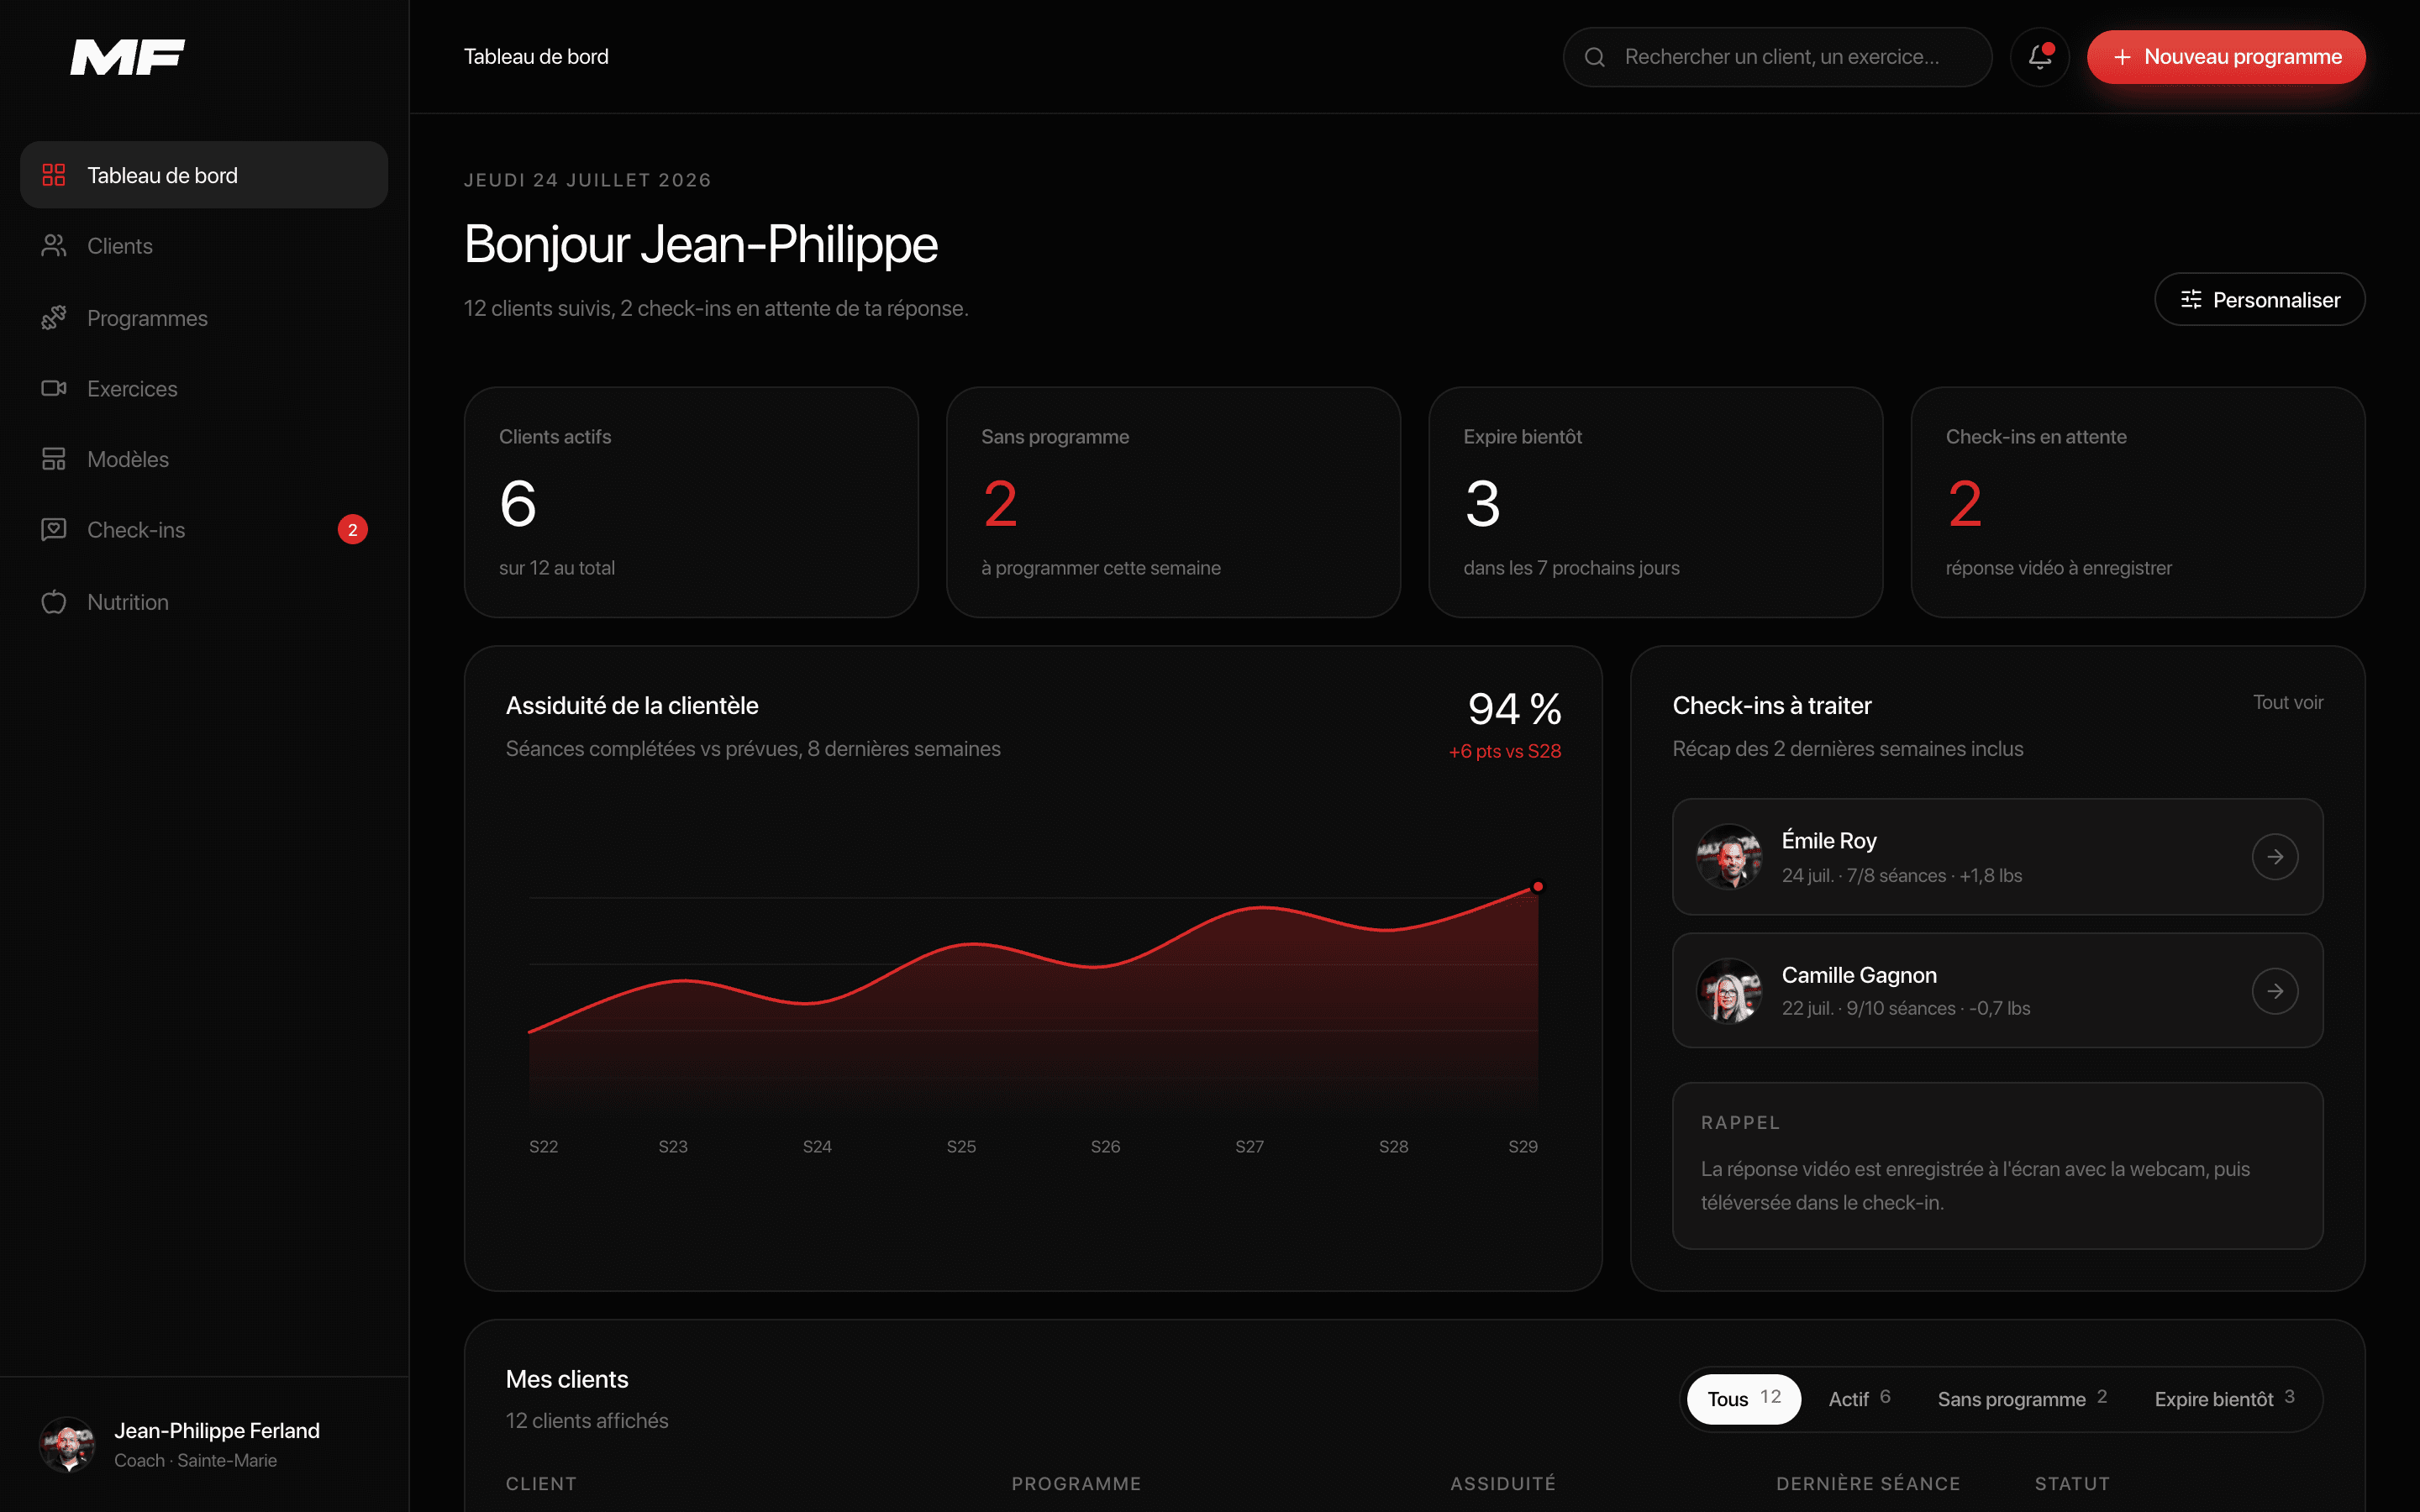The width and height of the screenshot is (2420, 1512).
Task: Open Modèles via the layout icon
Action: (54, 459)
